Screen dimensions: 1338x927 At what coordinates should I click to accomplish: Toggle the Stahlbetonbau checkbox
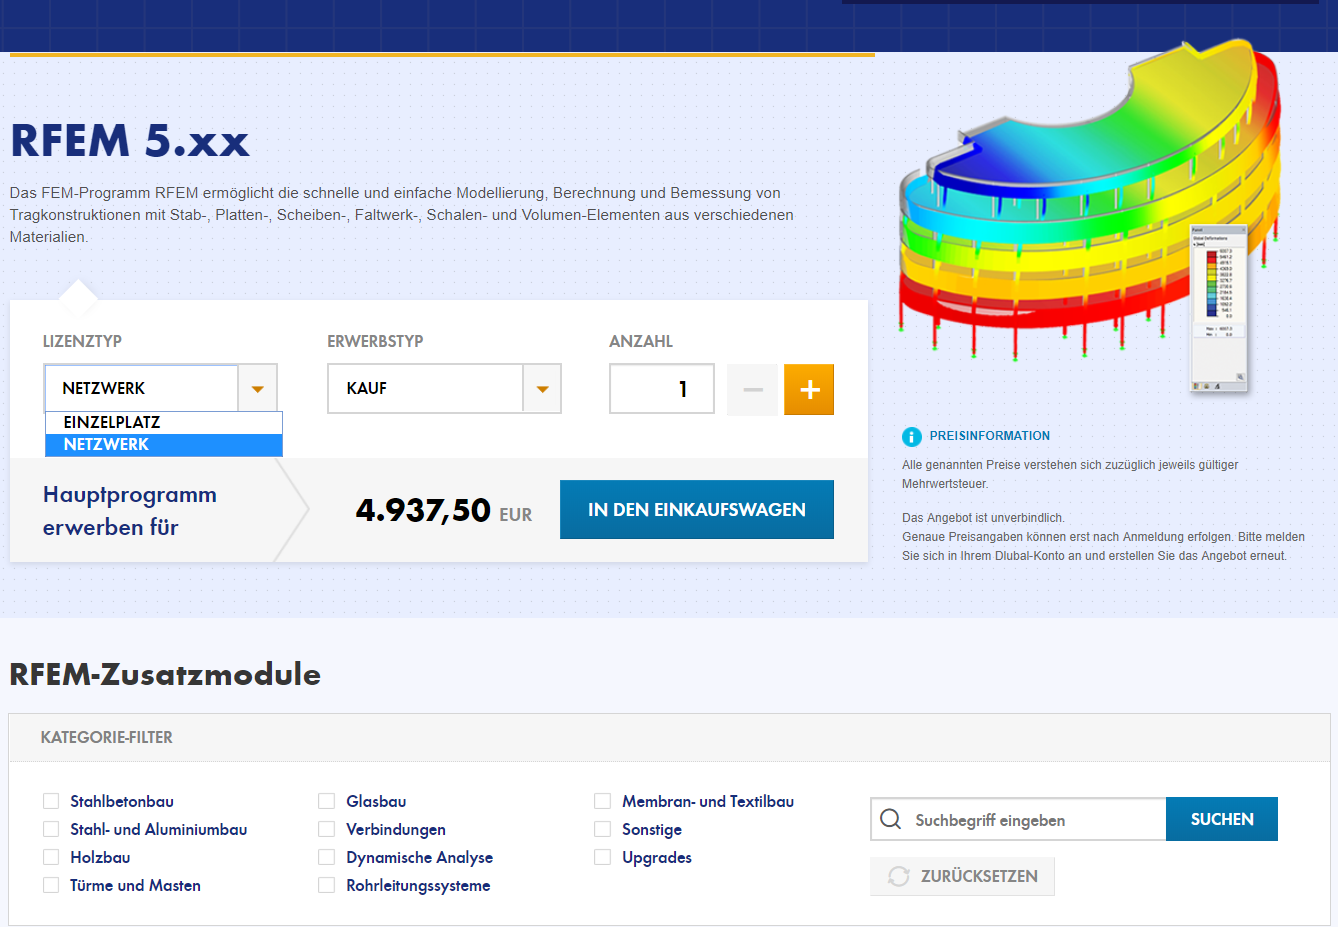point(51,801)
